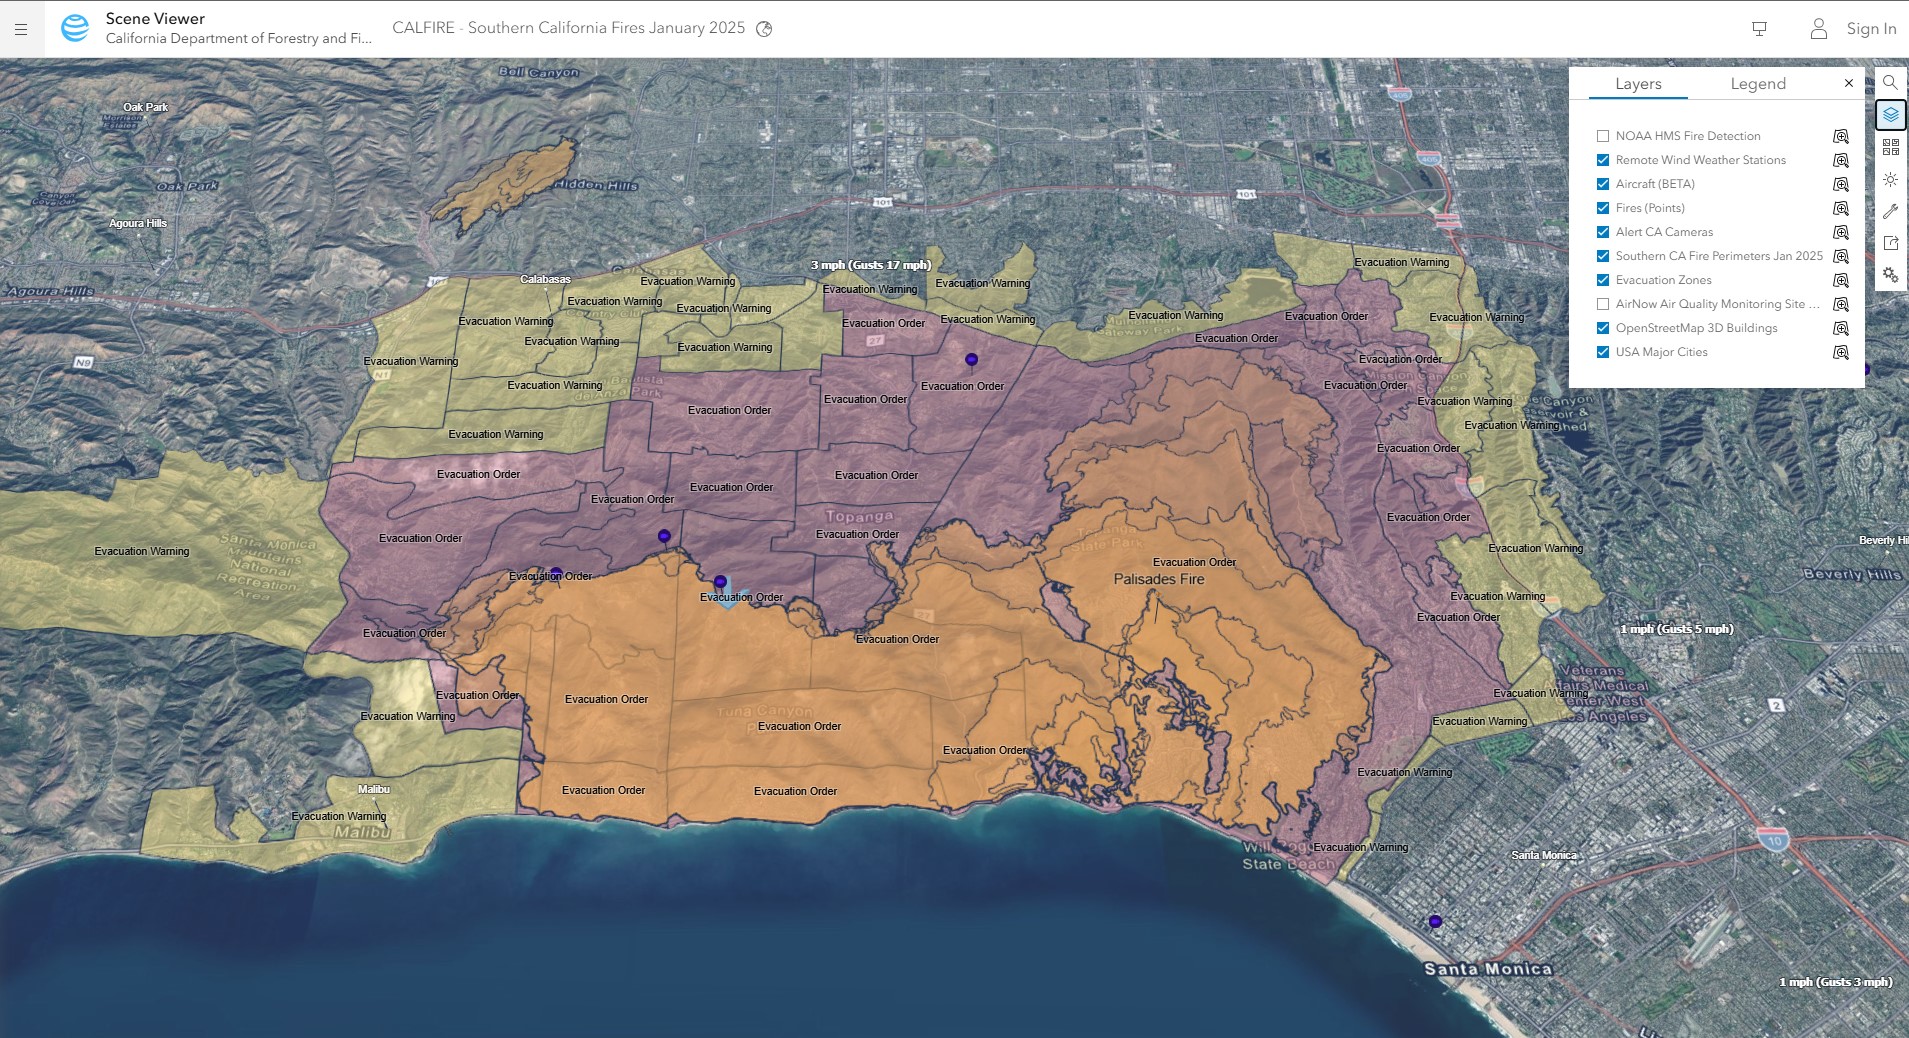Image resolution: width=1909 pixels, height=1038 pixels.
Task: Open the Search tool in the right sidebar
Action: coord(1890,82)
